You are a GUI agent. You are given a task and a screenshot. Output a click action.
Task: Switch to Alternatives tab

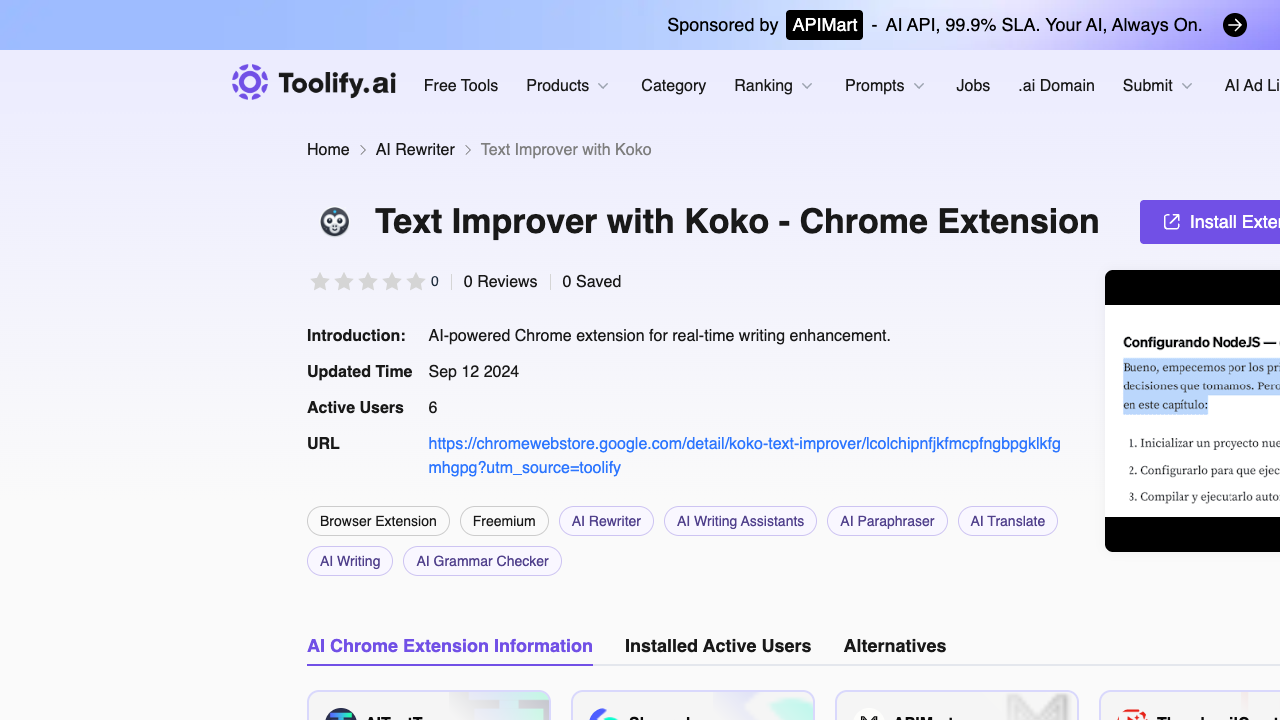(x=895, y=646)
